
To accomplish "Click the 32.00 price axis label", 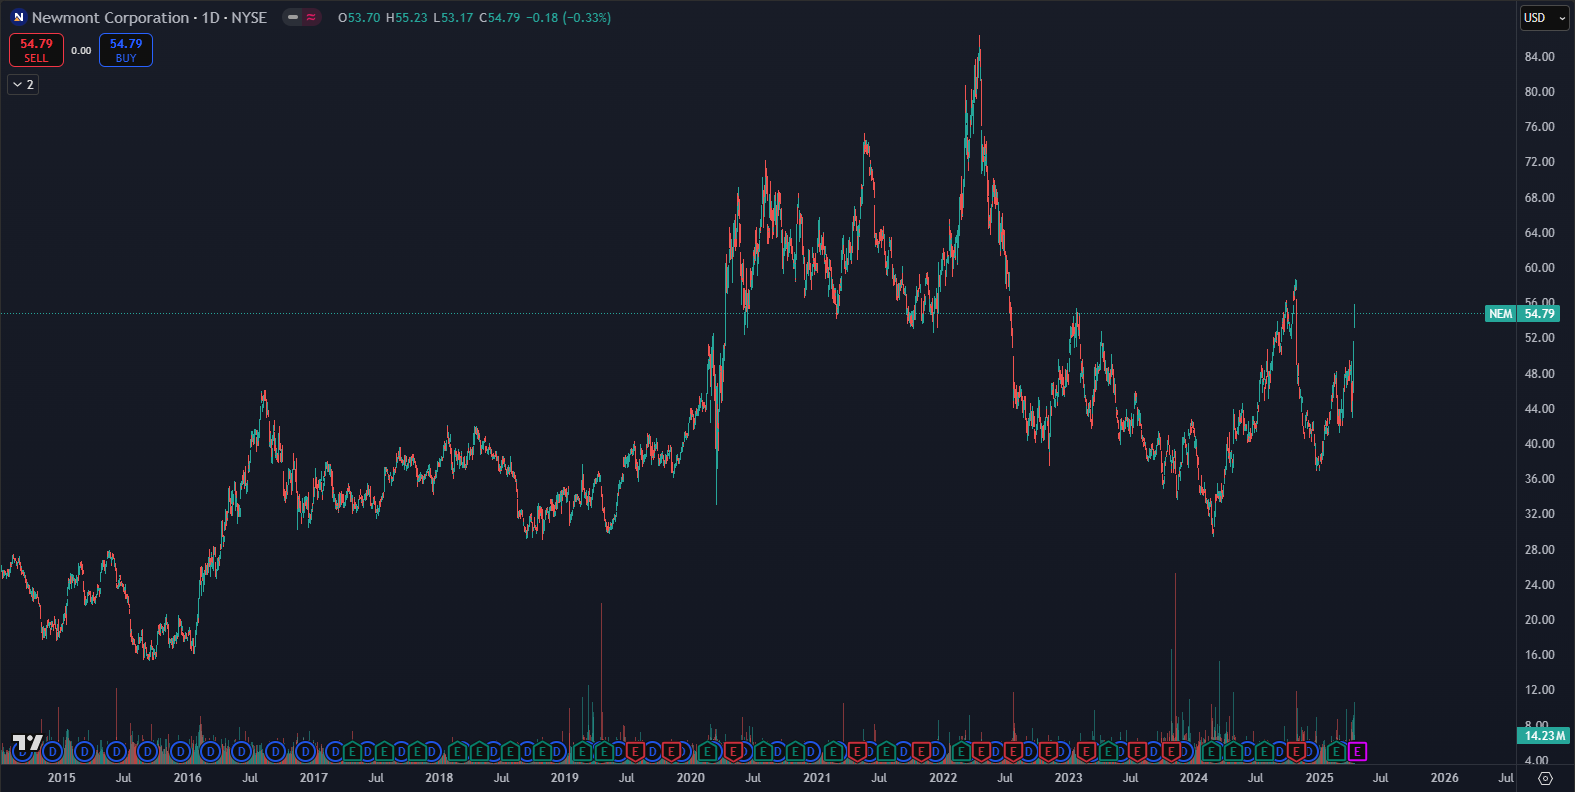I will point(1539,514).
